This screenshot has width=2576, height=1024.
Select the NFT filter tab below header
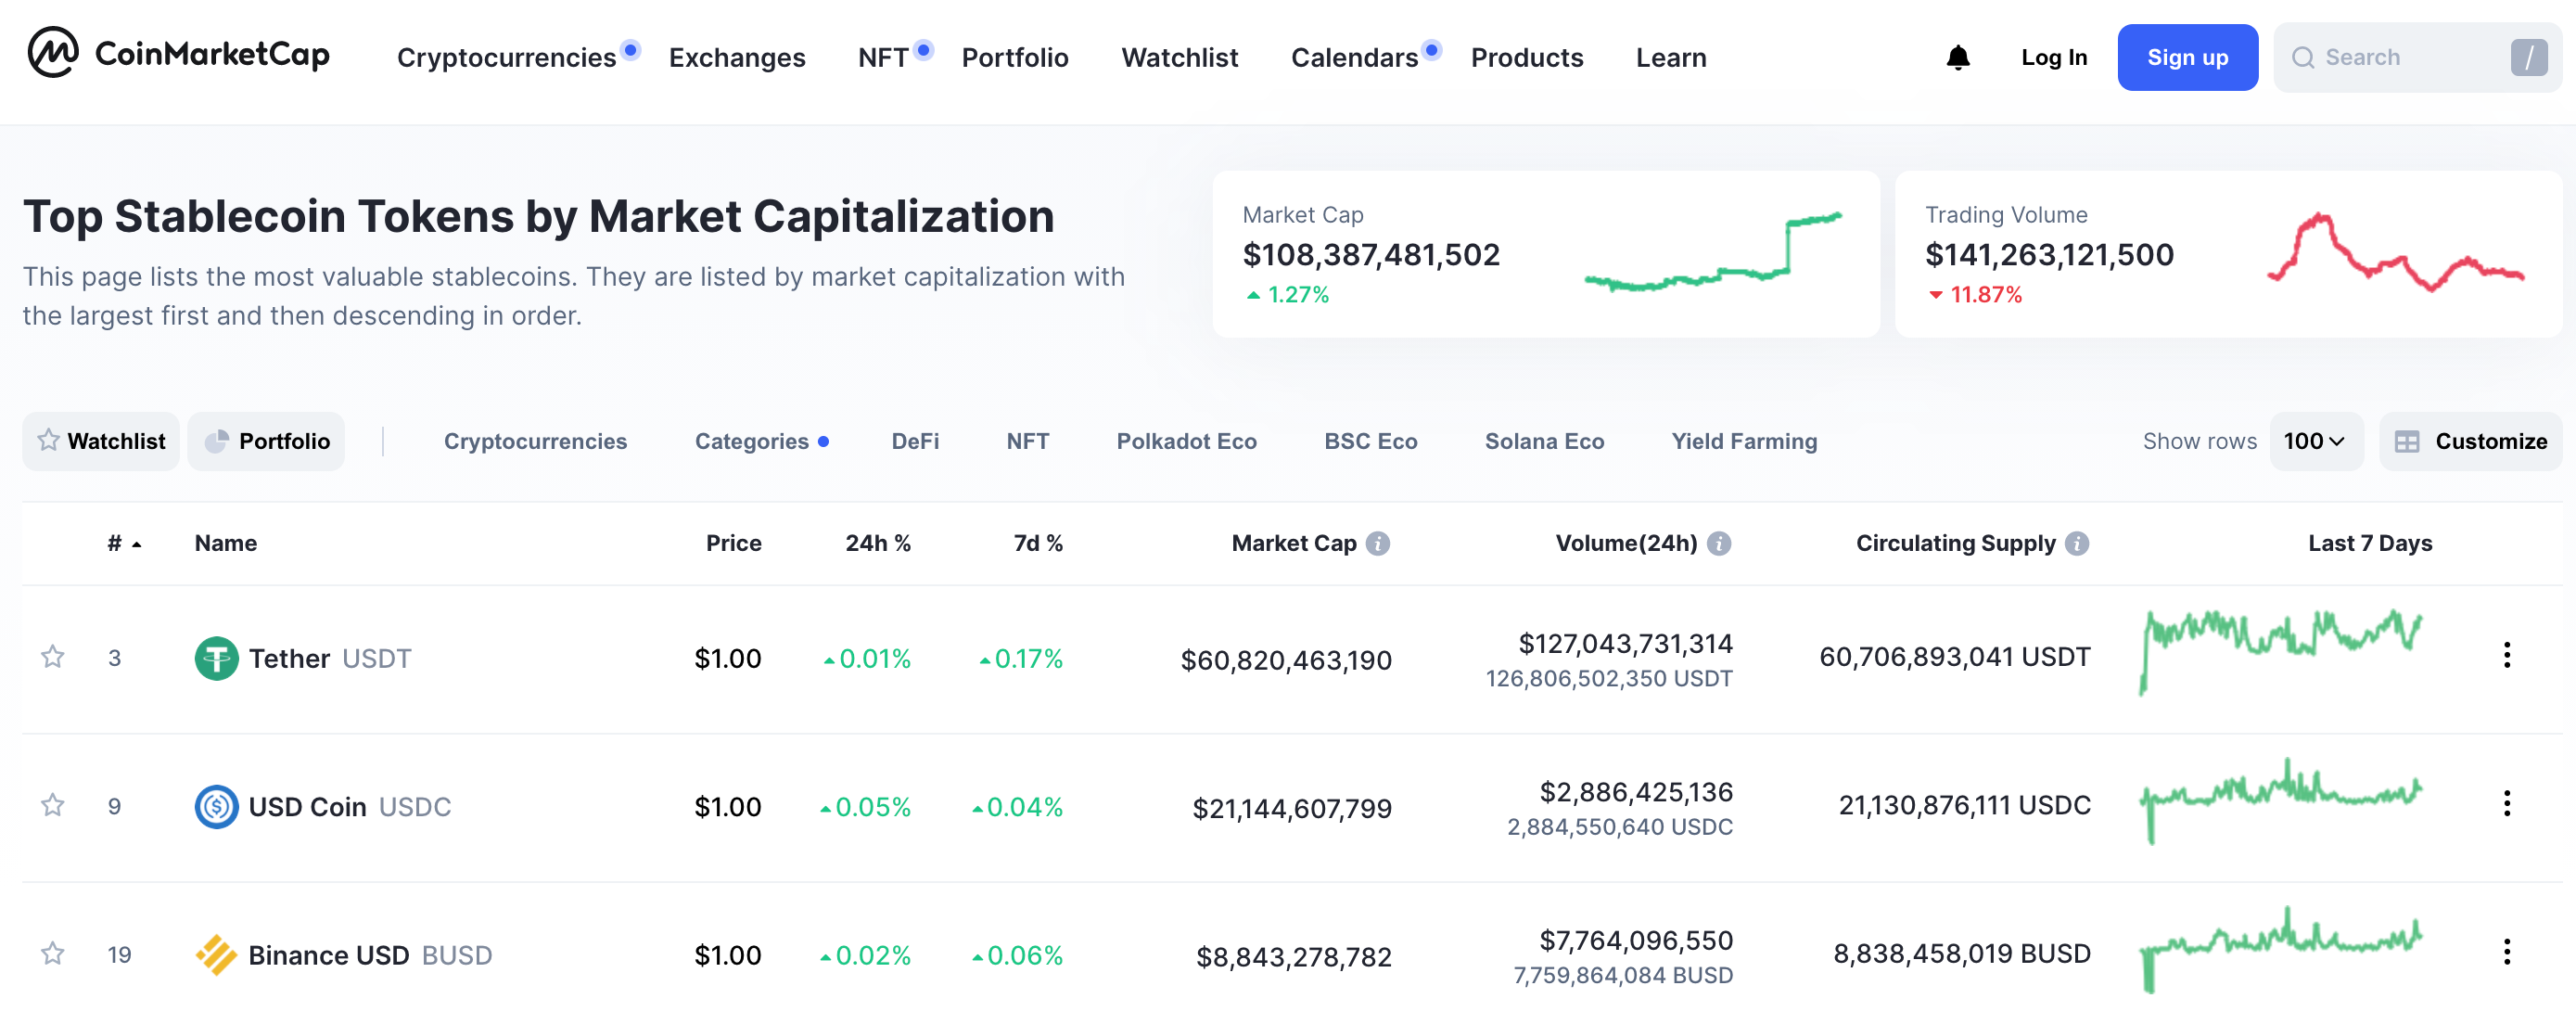pos(1028,441)
